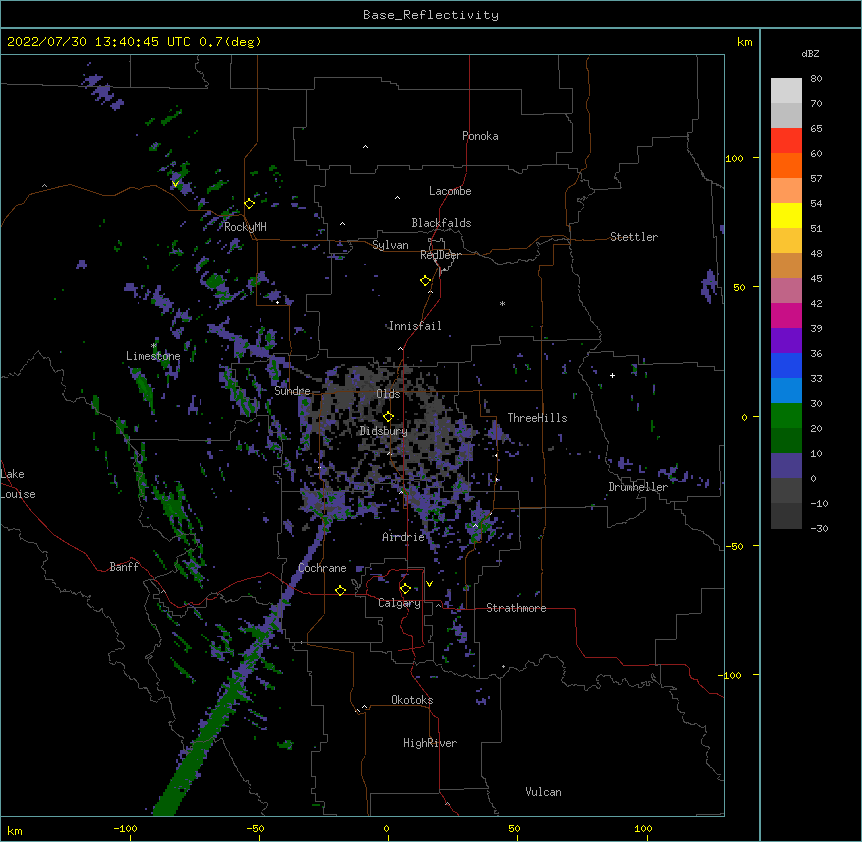Pick the blue 33-36 dBZ legend swatch
This screenshot has width=862, height=842.
(786, 365)
